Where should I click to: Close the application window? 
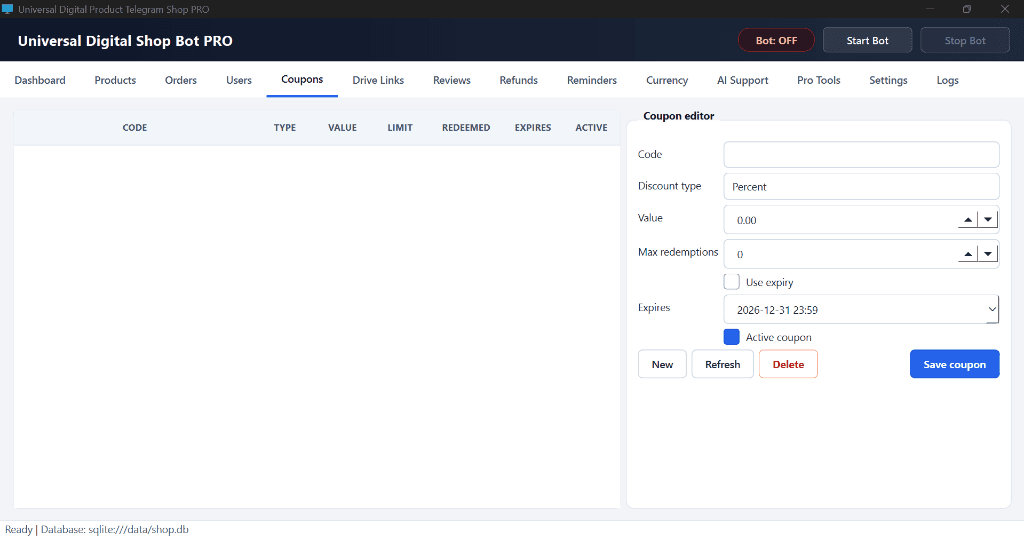(1004, 9)
